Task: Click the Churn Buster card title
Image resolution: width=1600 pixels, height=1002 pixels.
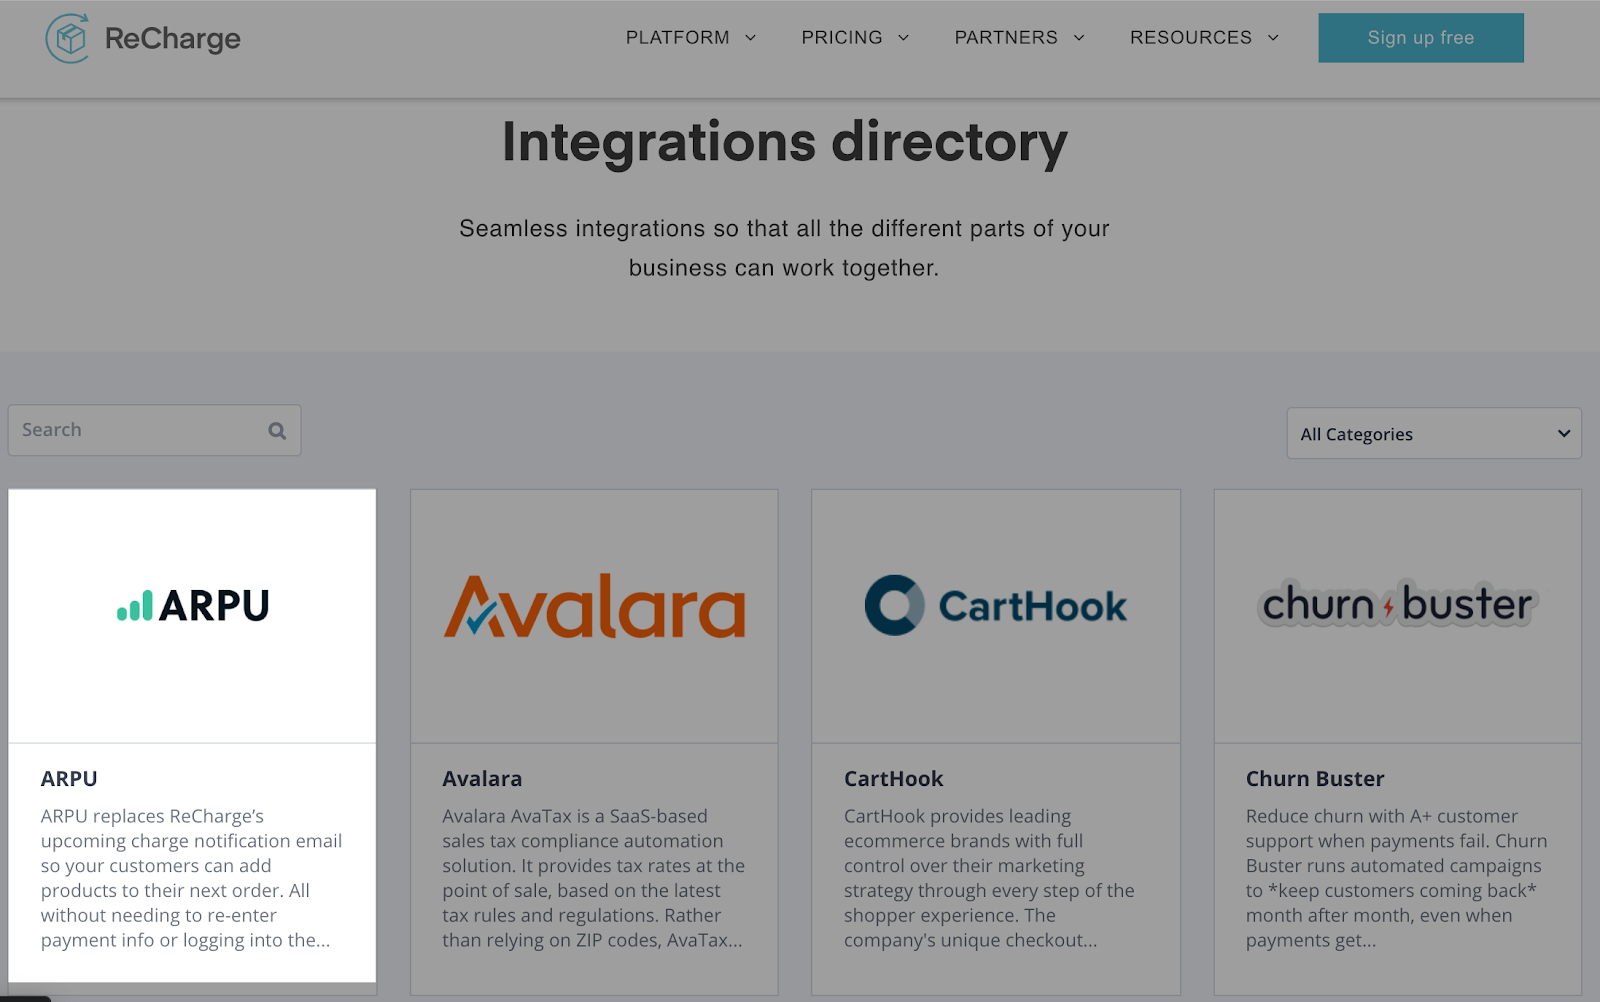Action: pyautogui.click(x=1315, y=779)
